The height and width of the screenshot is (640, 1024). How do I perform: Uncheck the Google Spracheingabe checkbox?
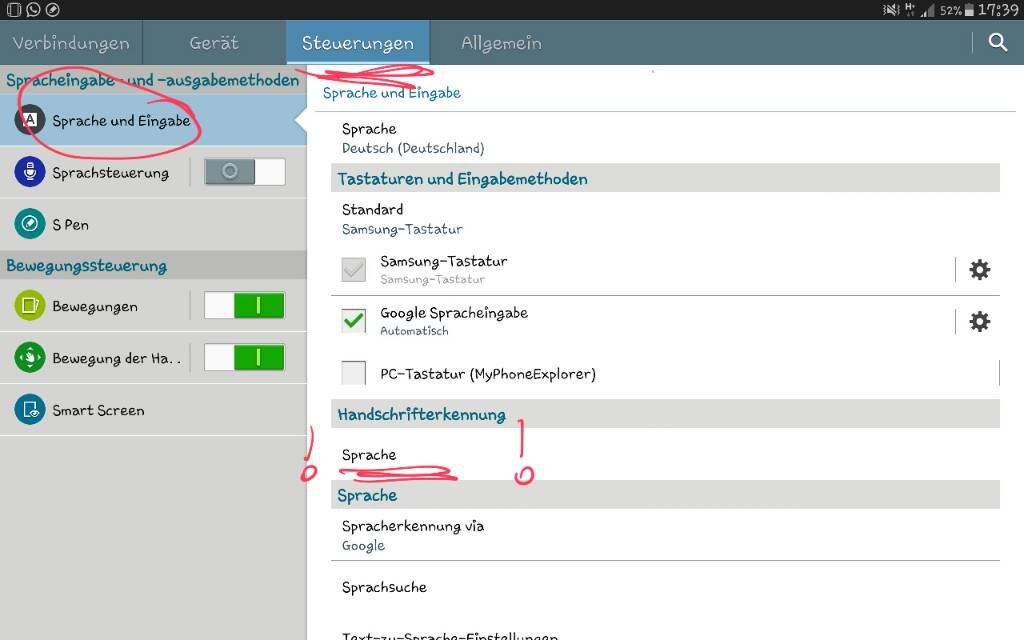(x=353, y=321)
